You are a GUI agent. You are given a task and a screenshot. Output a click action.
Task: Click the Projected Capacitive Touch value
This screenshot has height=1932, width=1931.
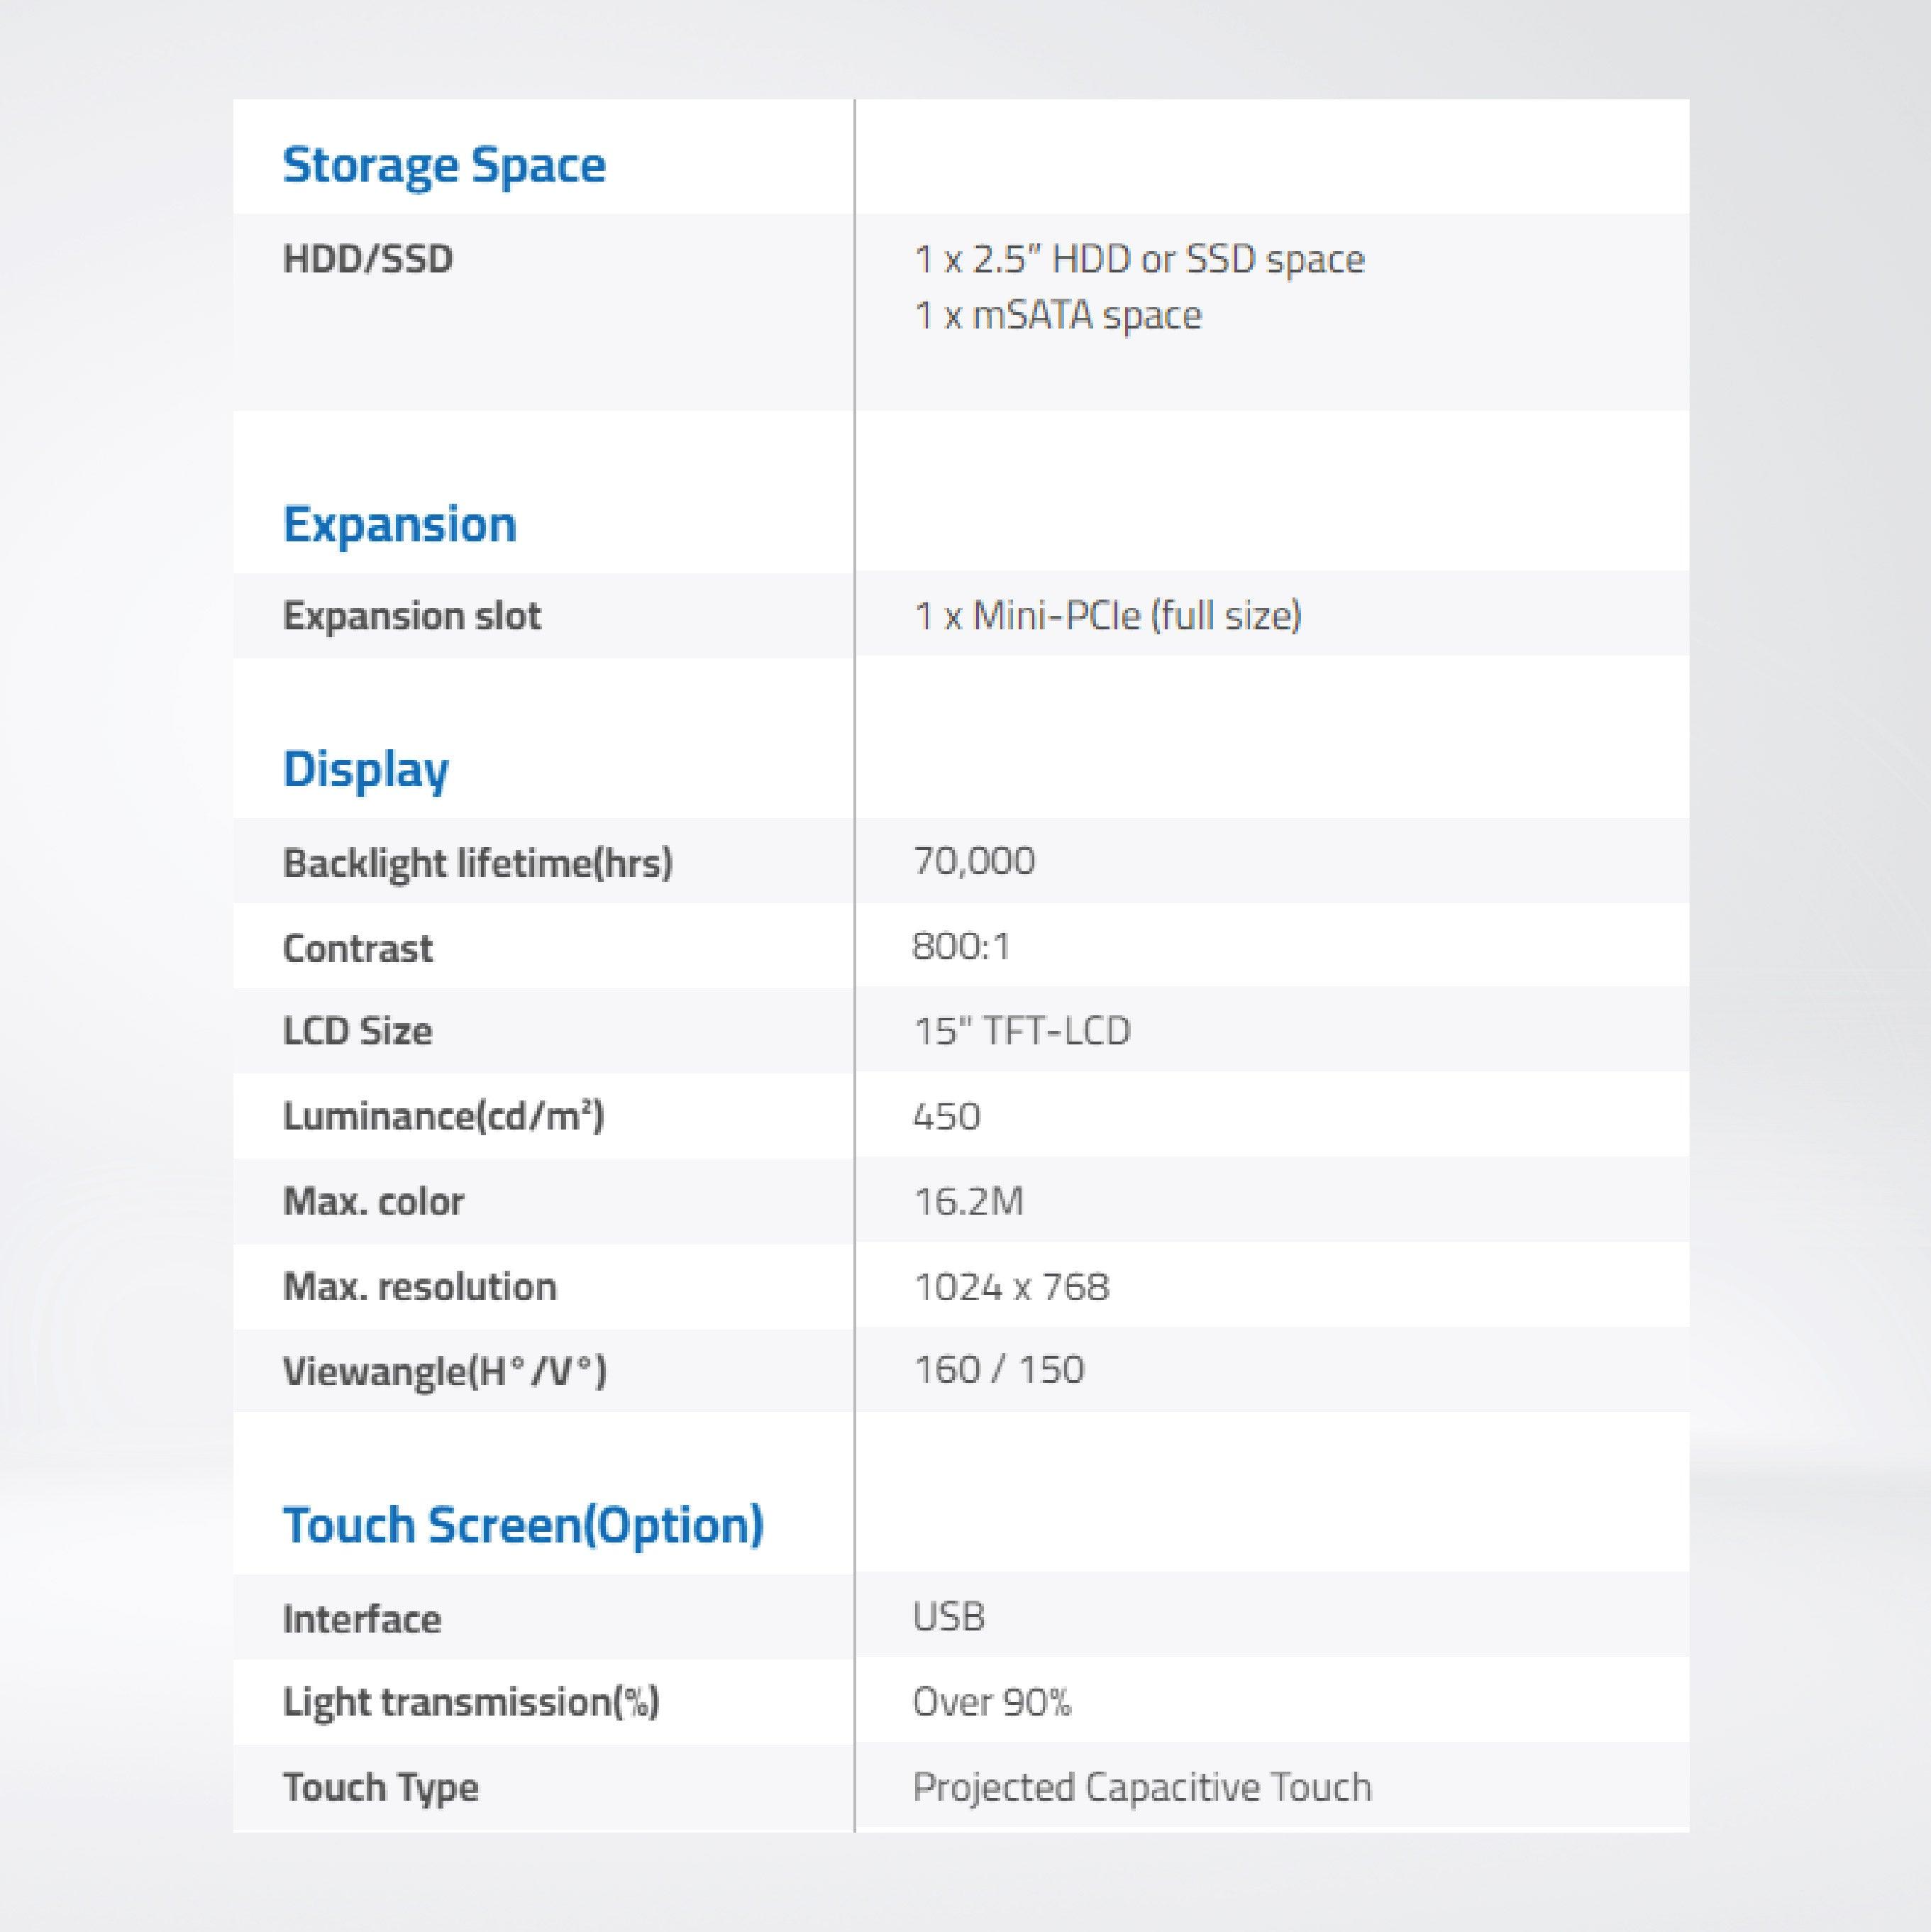pyautogui.click(x=1143, y=1788)
